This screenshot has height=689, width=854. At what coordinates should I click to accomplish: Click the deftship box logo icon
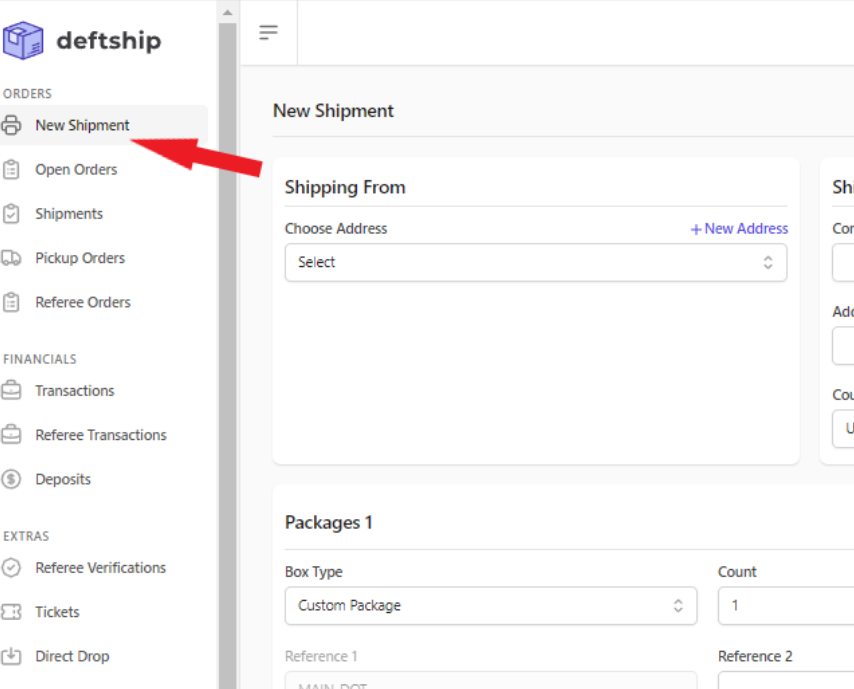tap(23, 40)
